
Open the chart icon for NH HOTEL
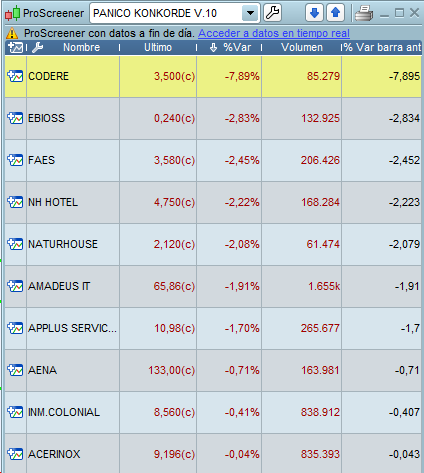click(x=15, y=202)
